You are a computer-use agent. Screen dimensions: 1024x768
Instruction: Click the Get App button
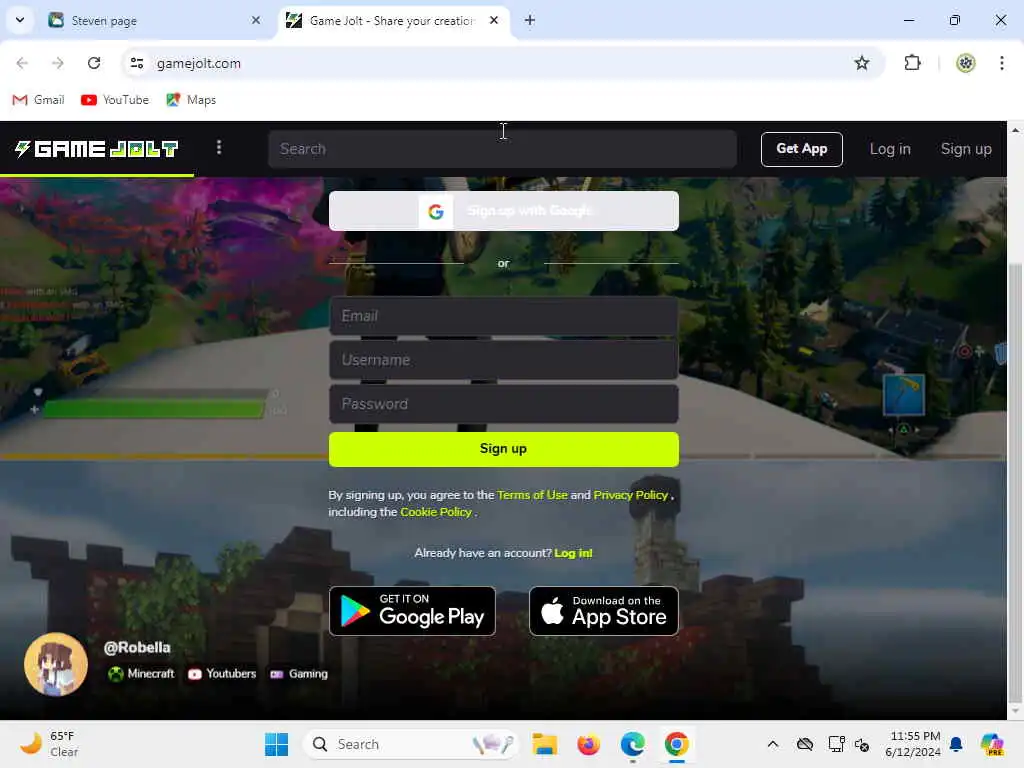801,149
